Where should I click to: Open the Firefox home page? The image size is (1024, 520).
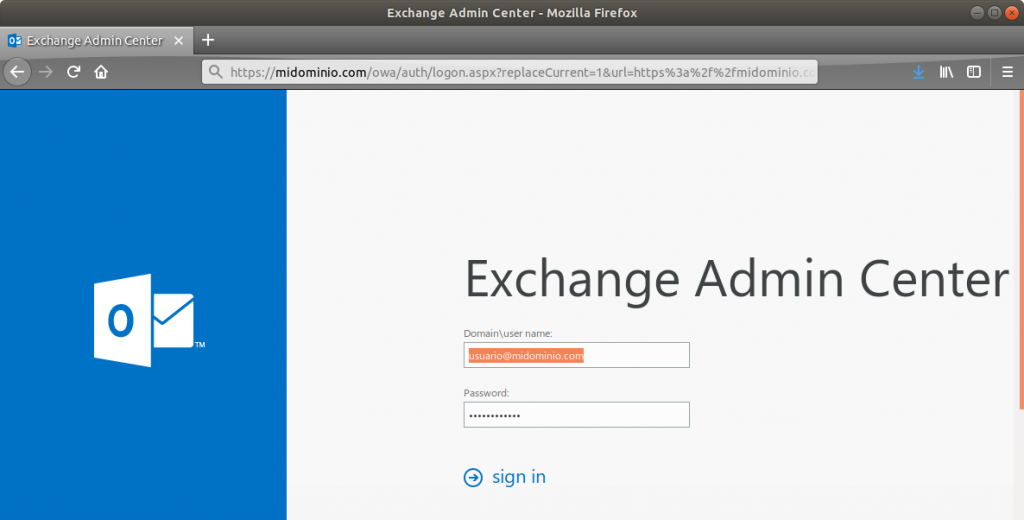pos(101,72)
